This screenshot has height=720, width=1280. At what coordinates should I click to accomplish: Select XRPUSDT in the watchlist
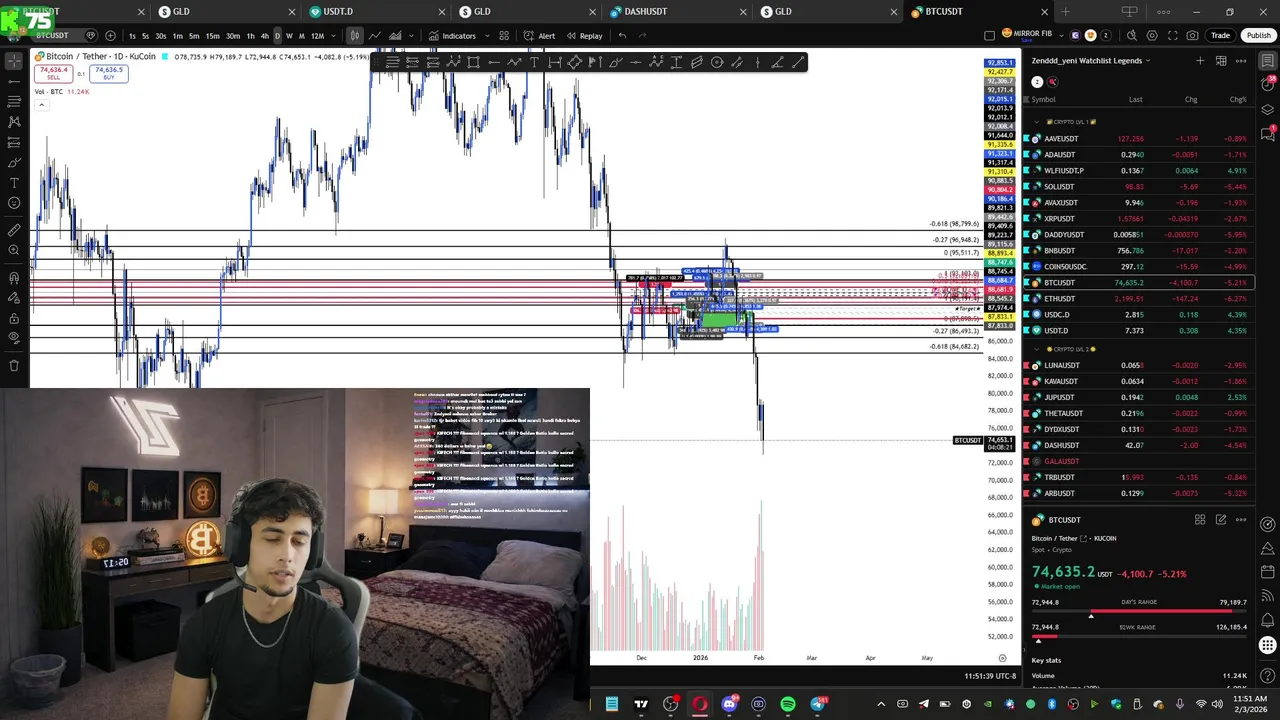click(1139, 219)
